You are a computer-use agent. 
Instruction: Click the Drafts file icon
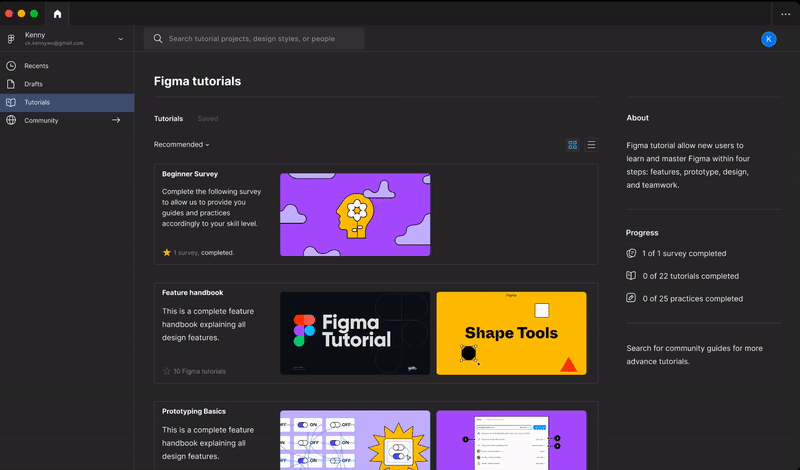pyautogui.click(x=11, y=84)
